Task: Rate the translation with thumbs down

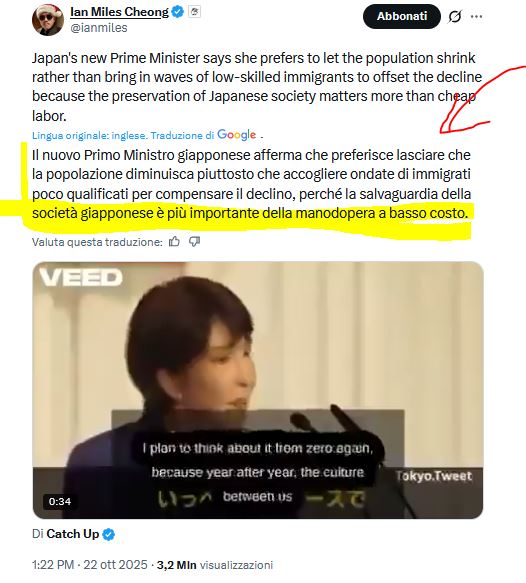Action: point(194,242)
